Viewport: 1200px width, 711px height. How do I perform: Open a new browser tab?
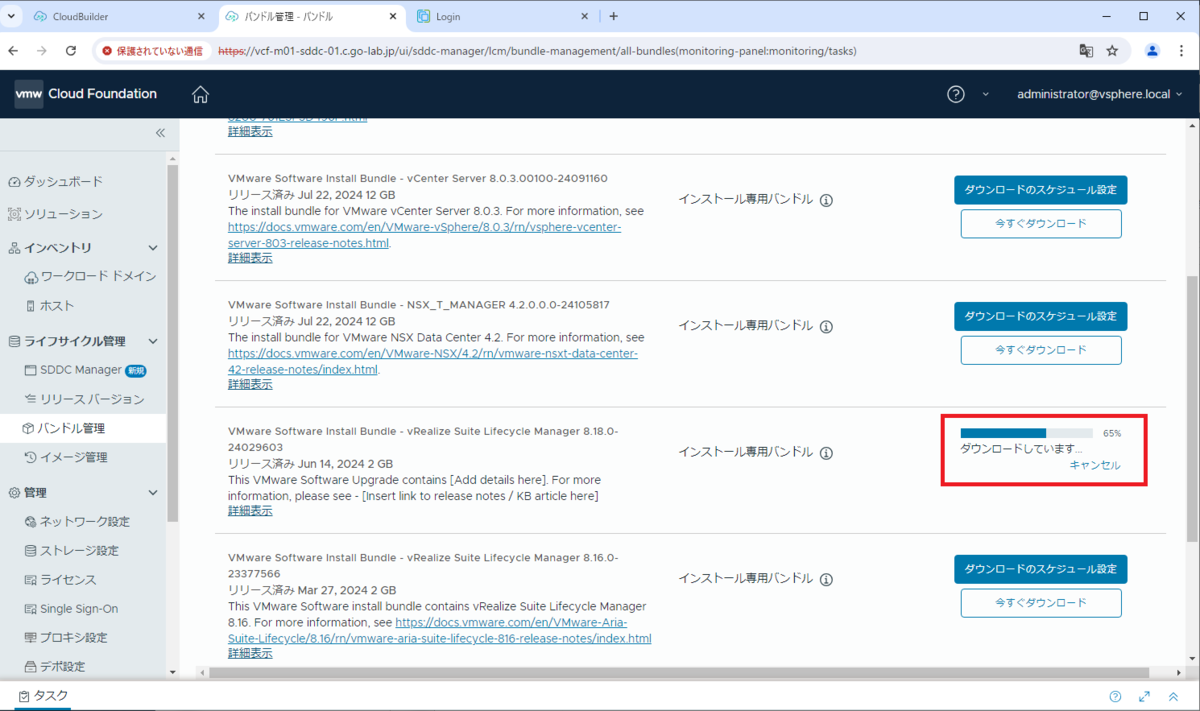pyautogui.click(x=613, y=17)
